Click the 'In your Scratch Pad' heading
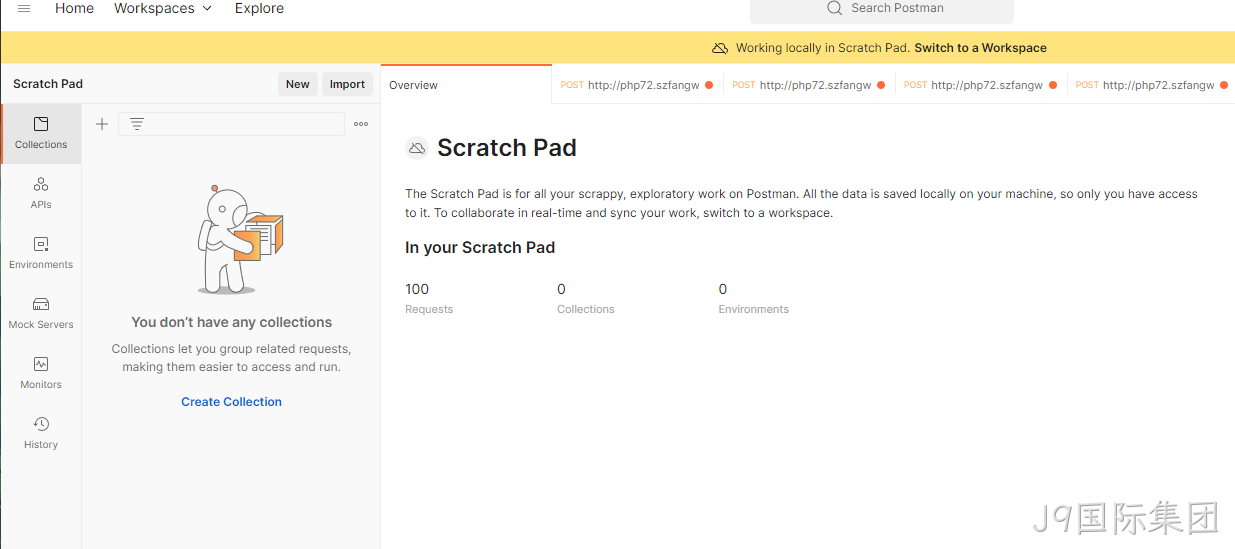This screenshot has height=549, width=1235. point(480,247)
